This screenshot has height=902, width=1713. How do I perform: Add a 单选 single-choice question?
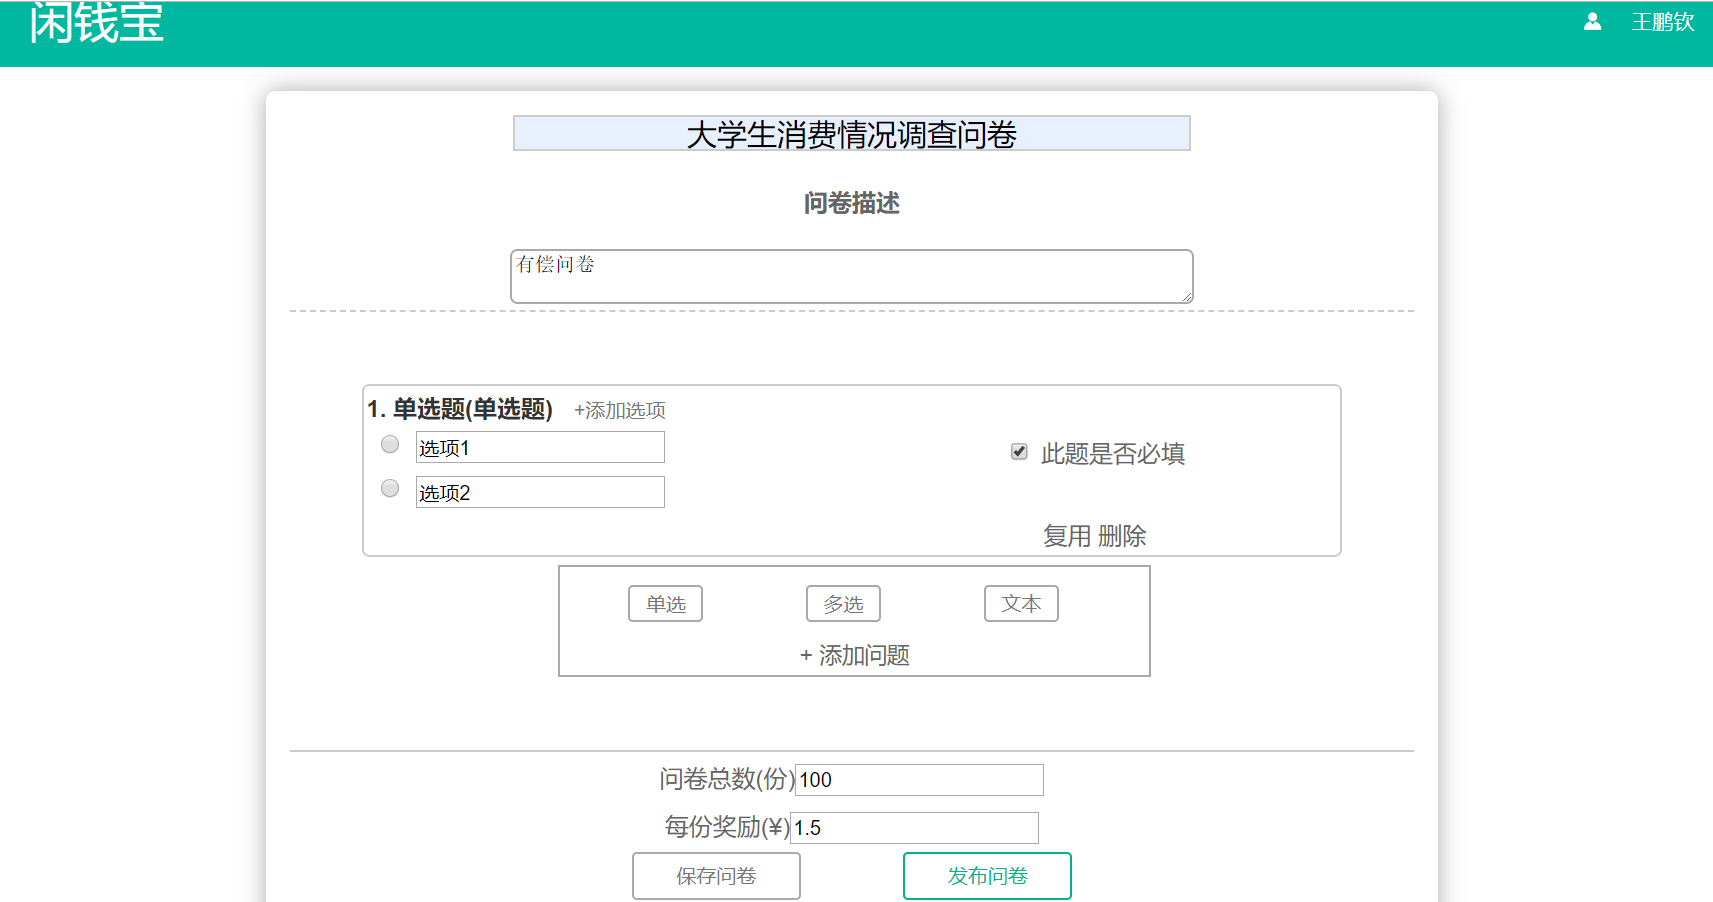[665, 604]
